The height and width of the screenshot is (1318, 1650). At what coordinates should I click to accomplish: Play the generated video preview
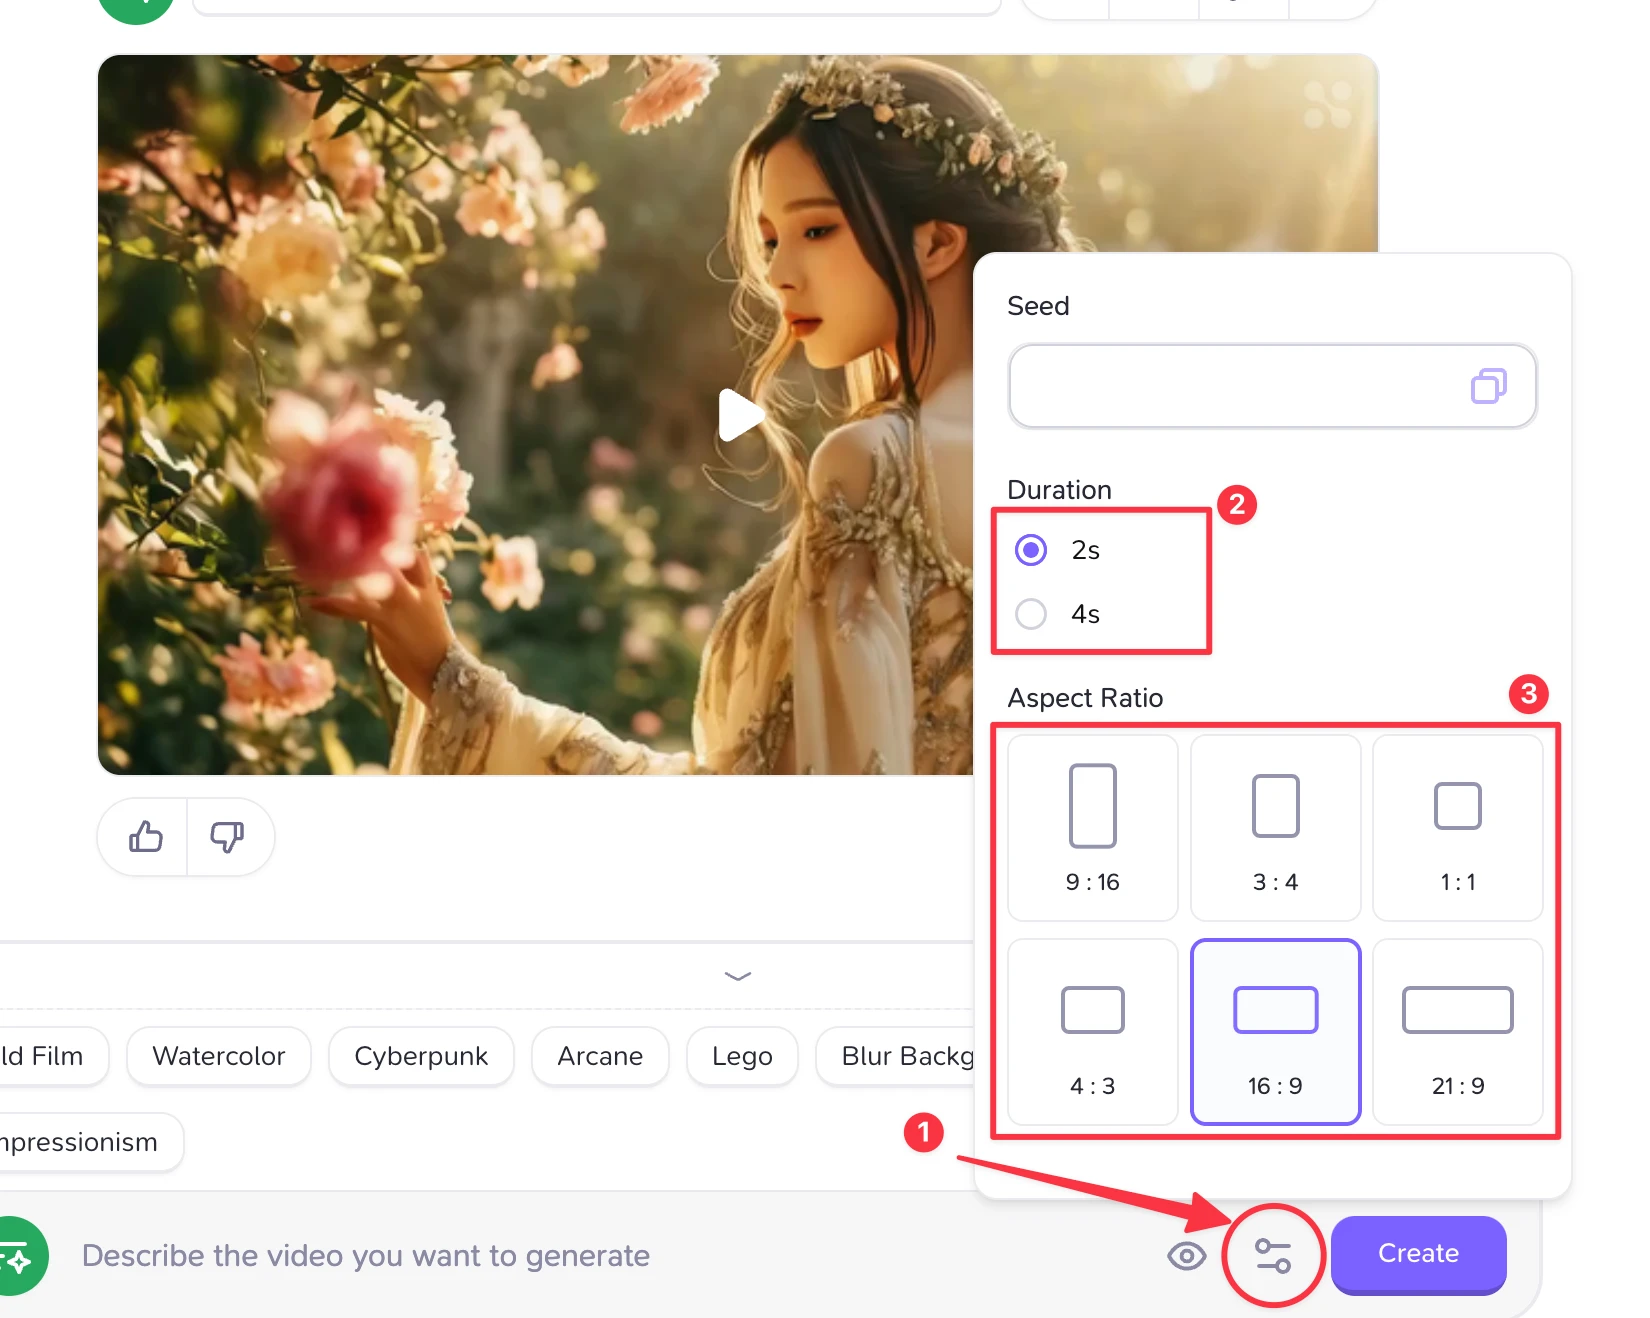coord(741,415)
